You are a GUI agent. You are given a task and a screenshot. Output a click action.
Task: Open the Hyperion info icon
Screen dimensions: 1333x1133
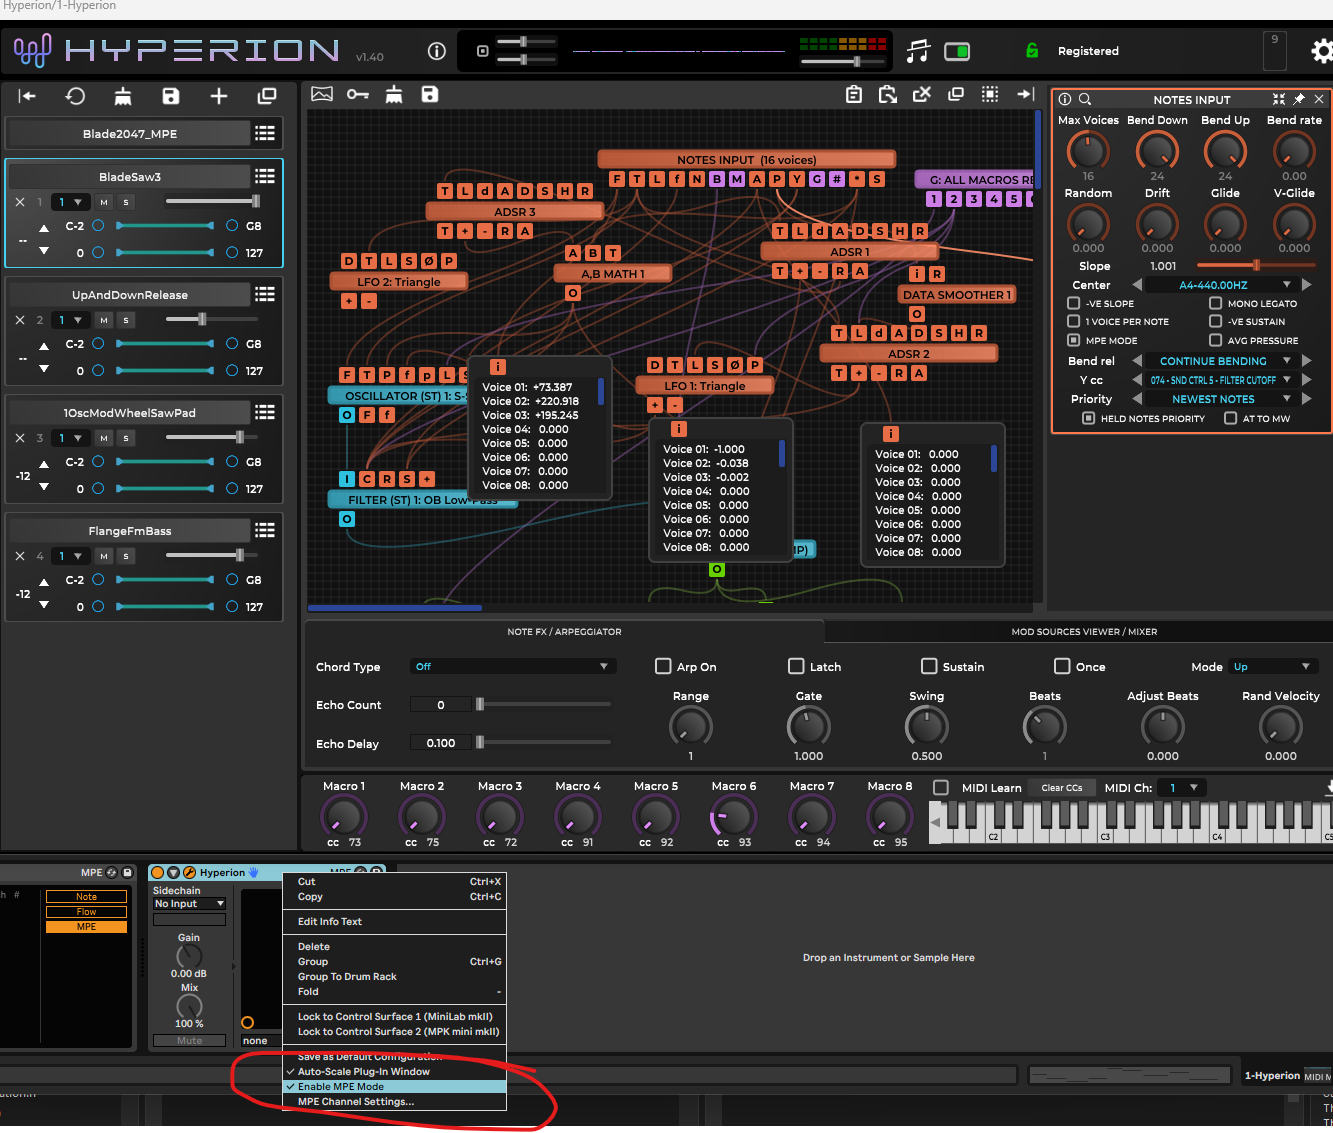coord(436,51)
